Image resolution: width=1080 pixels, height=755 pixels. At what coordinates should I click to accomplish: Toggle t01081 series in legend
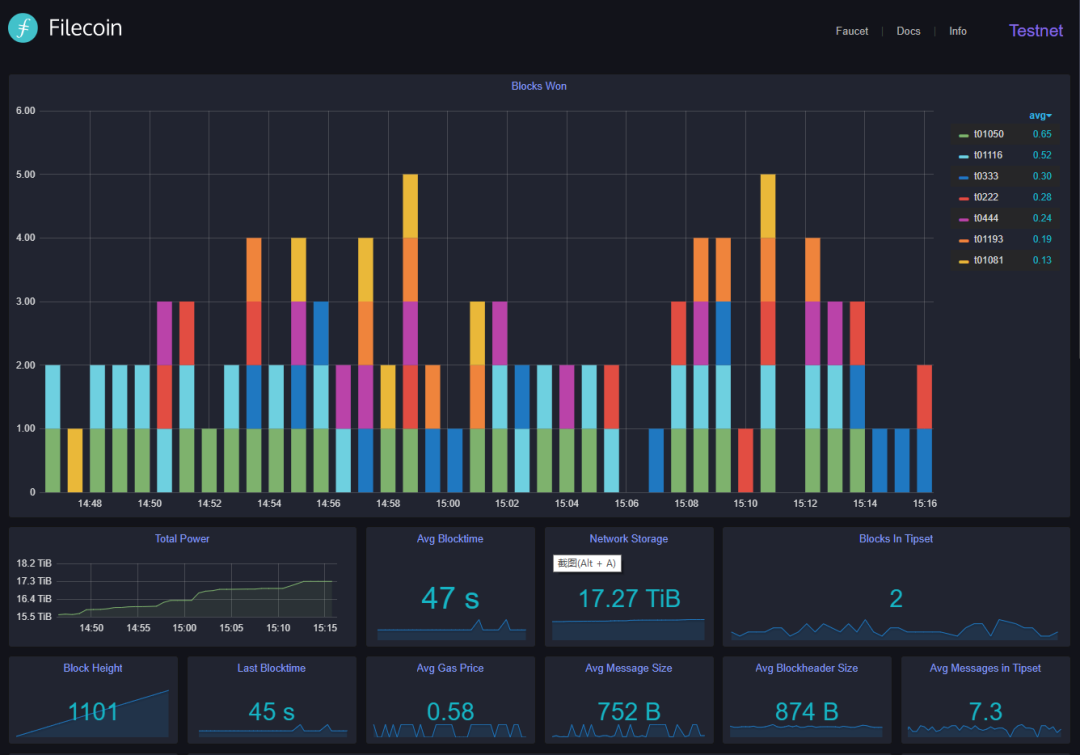point(988,260)
